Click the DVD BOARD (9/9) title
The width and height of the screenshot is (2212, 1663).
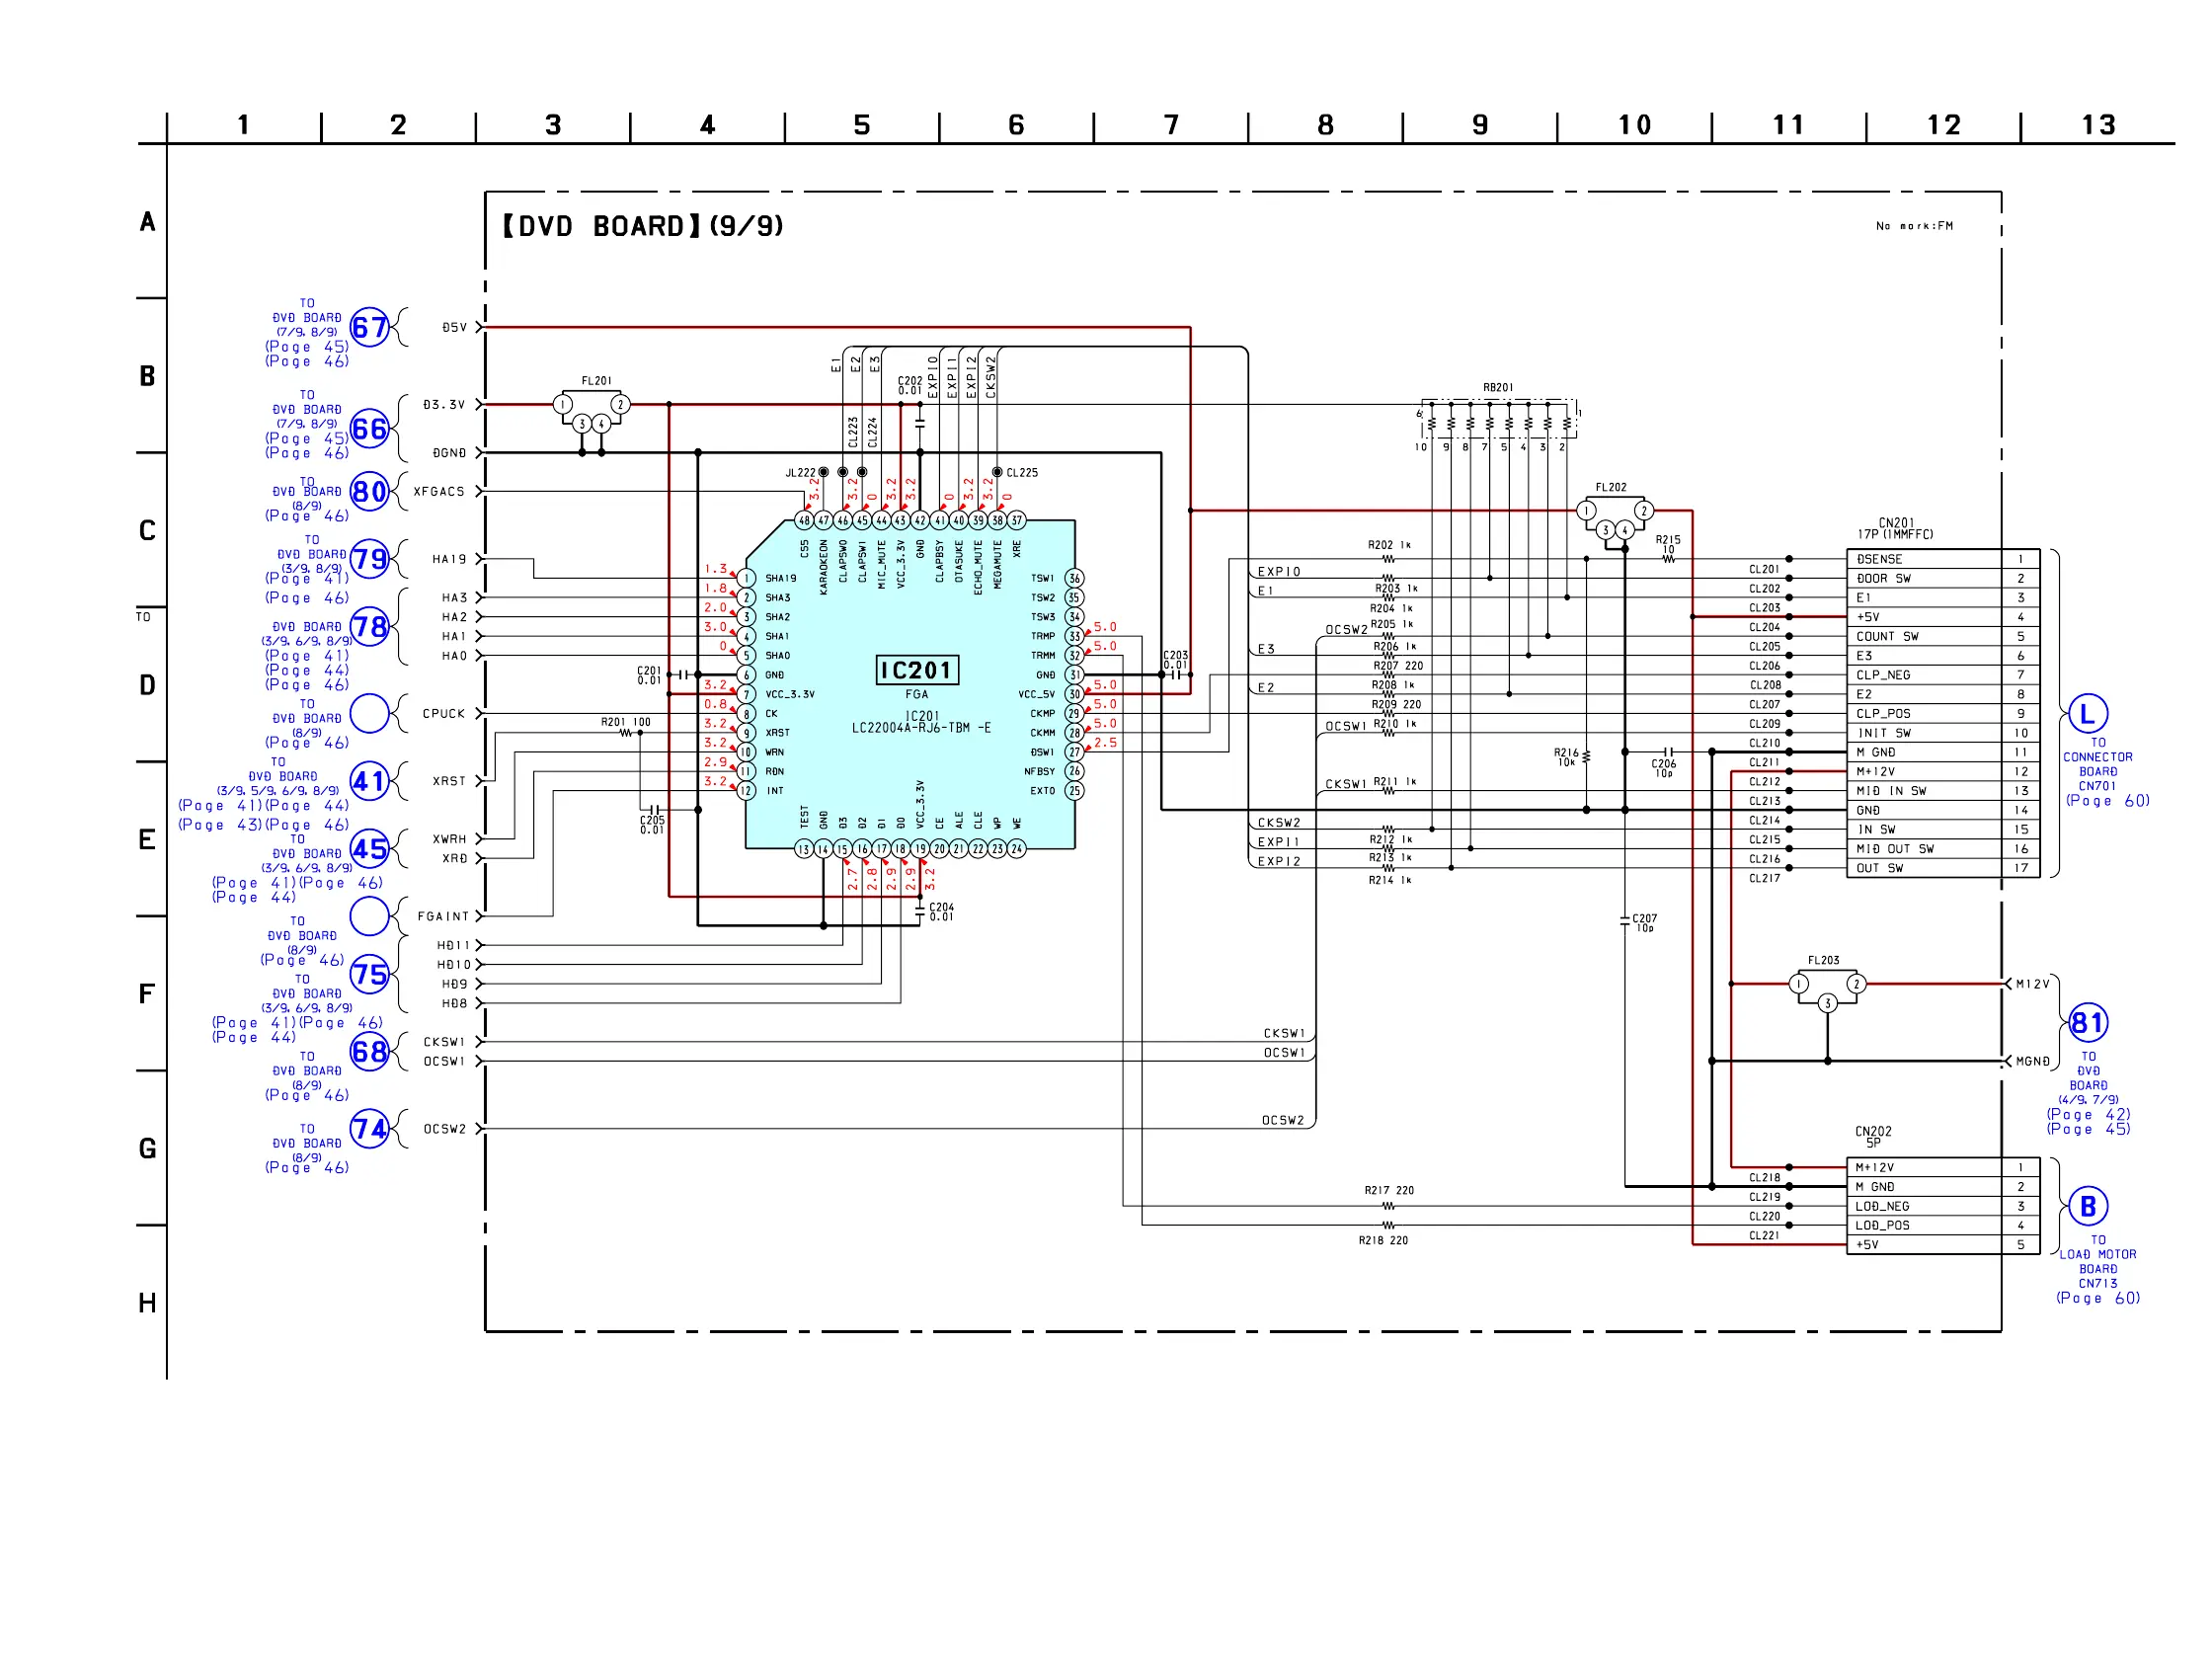pos(642,226)
